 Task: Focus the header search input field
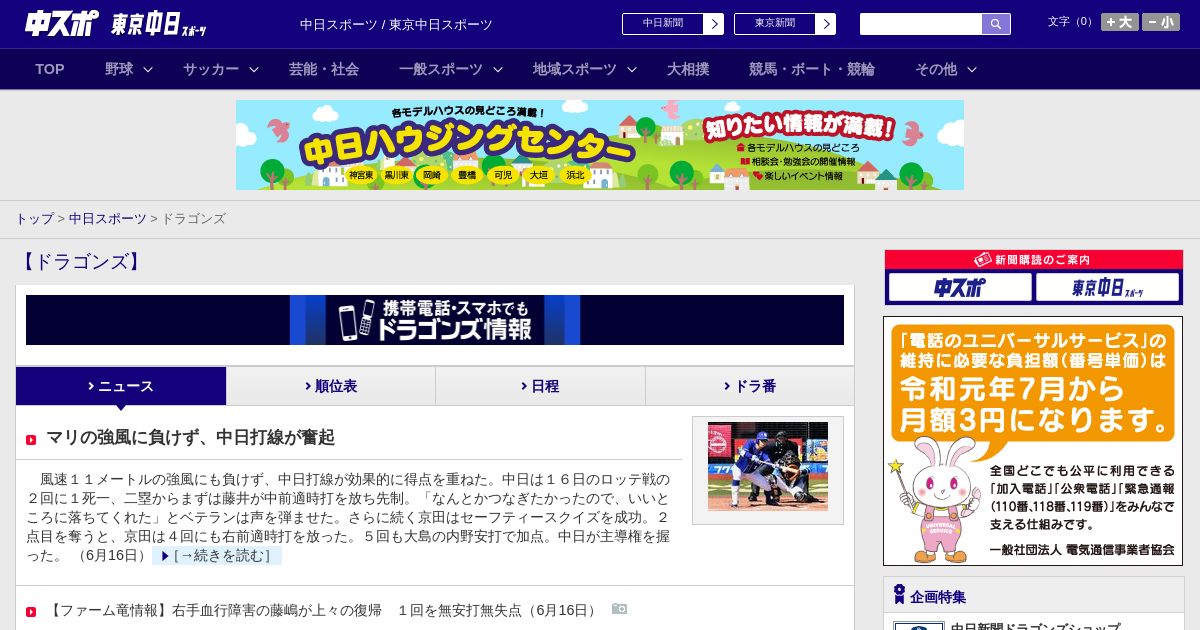(921, 24)
